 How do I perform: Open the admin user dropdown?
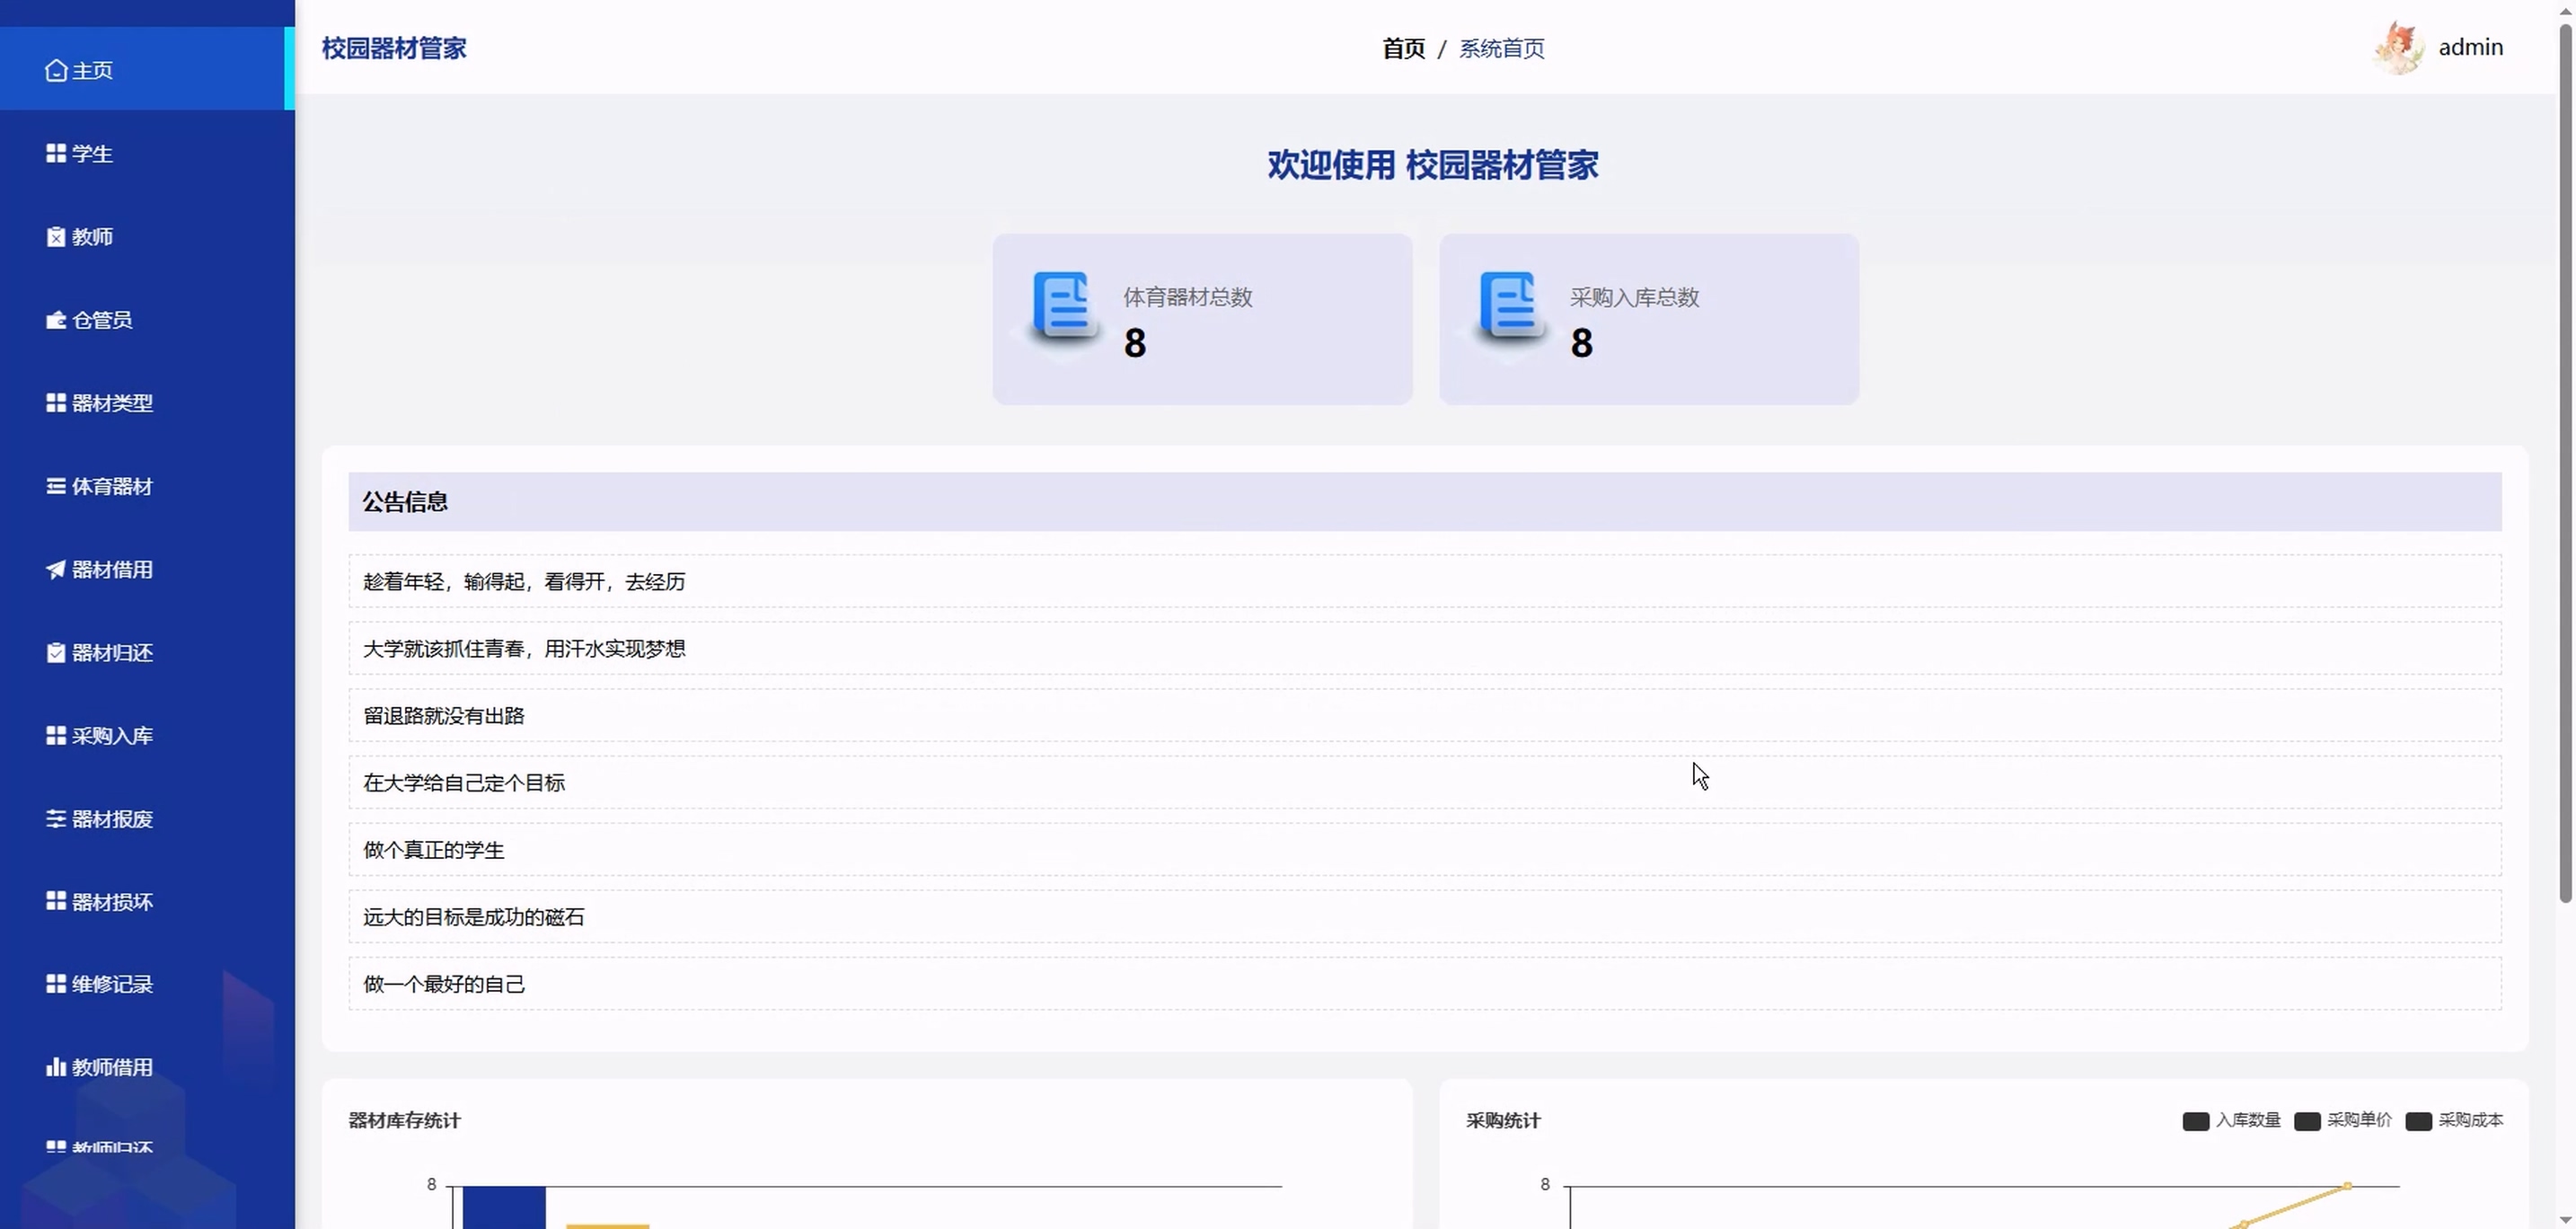2470,47
